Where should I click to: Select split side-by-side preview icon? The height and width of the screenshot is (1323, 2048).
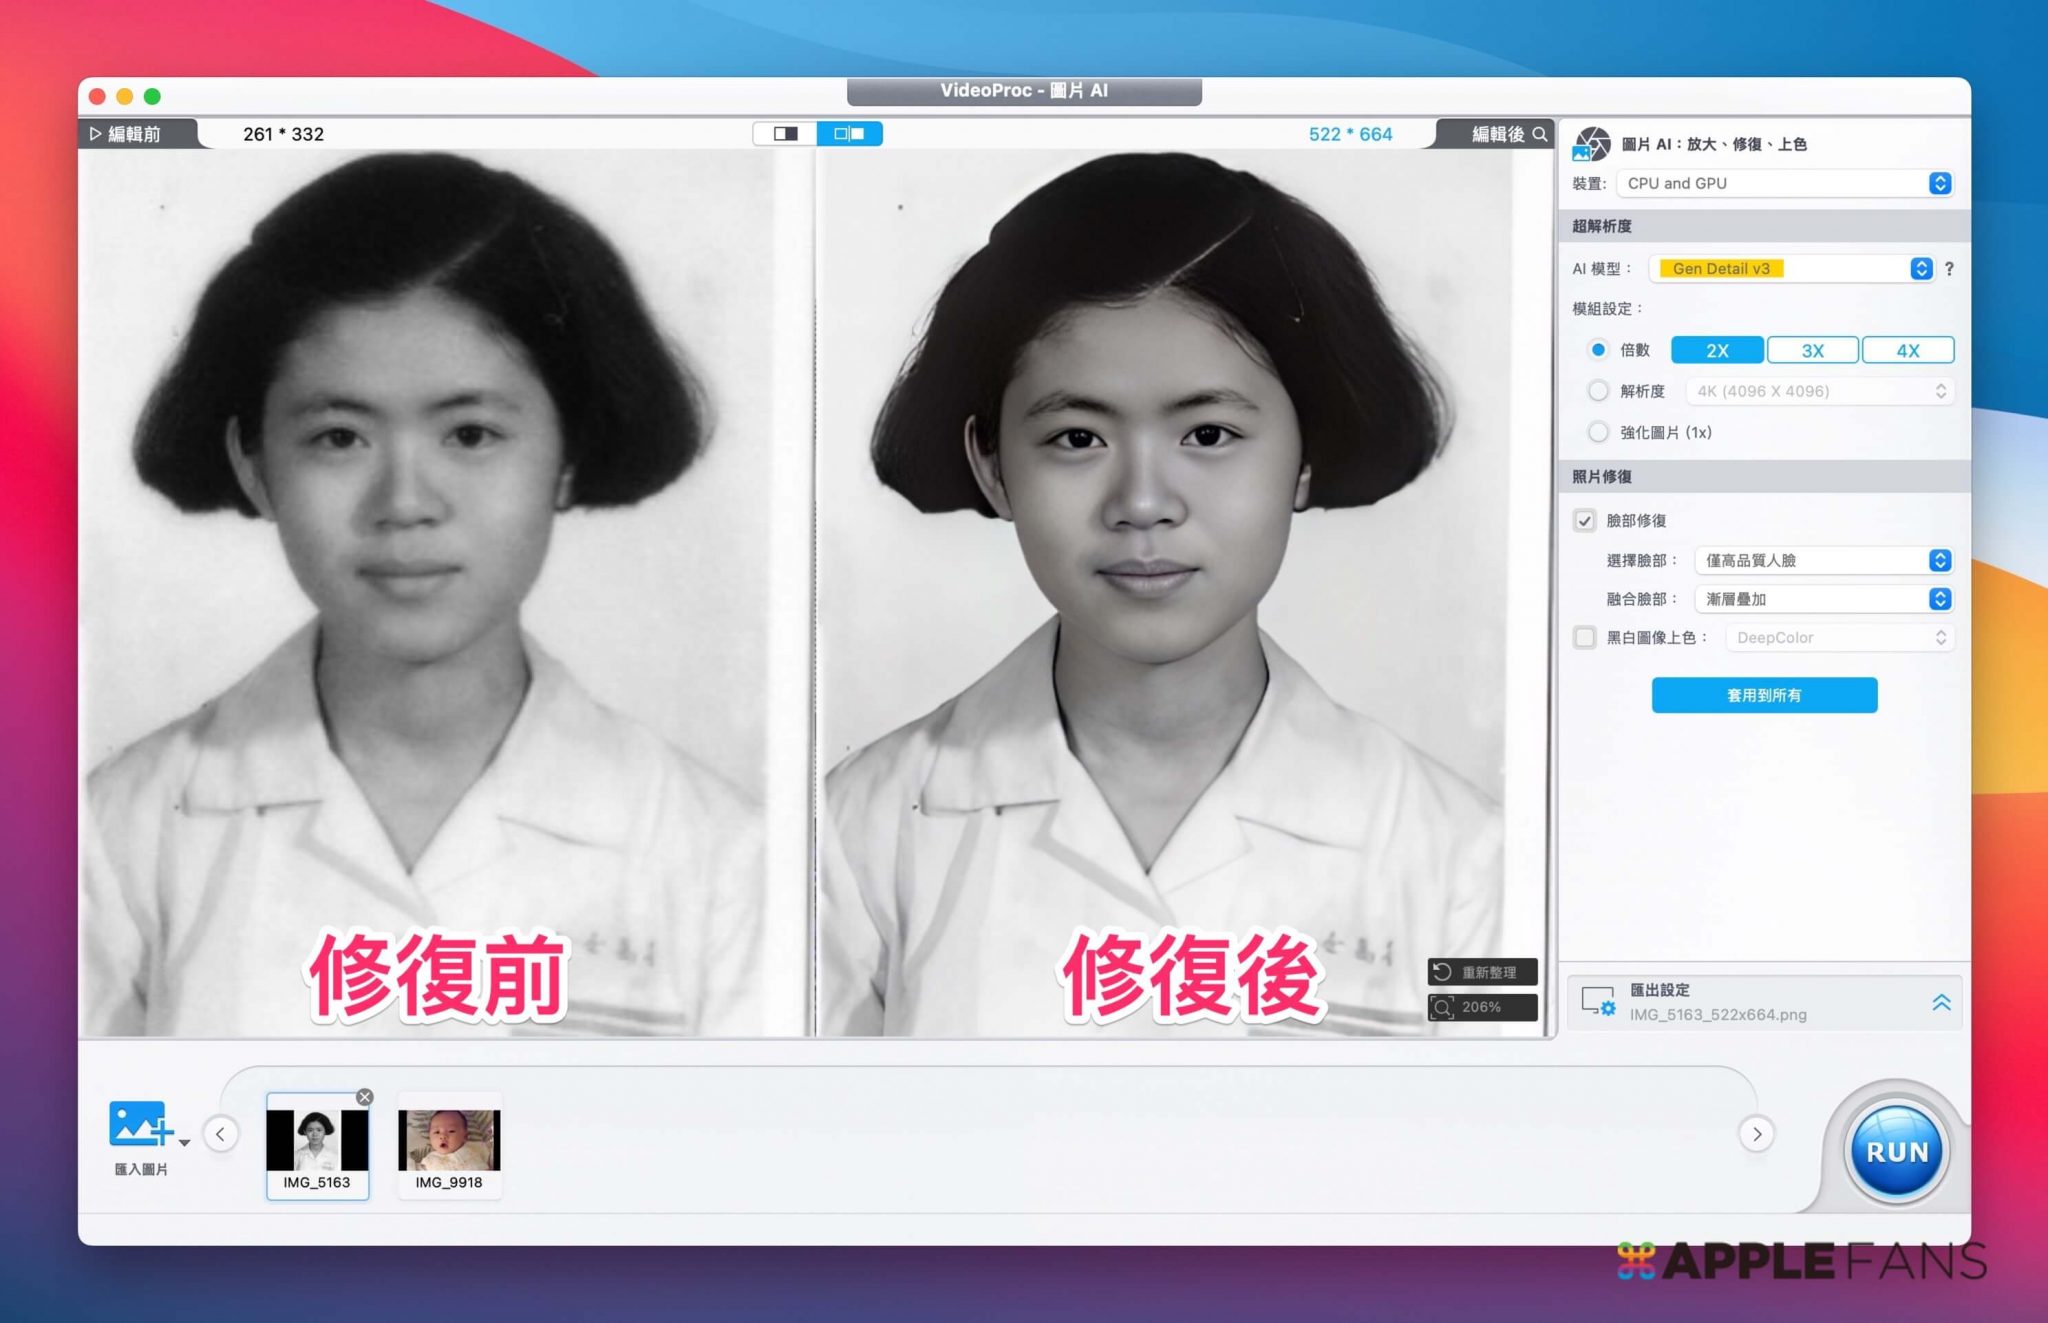(849, 134)
